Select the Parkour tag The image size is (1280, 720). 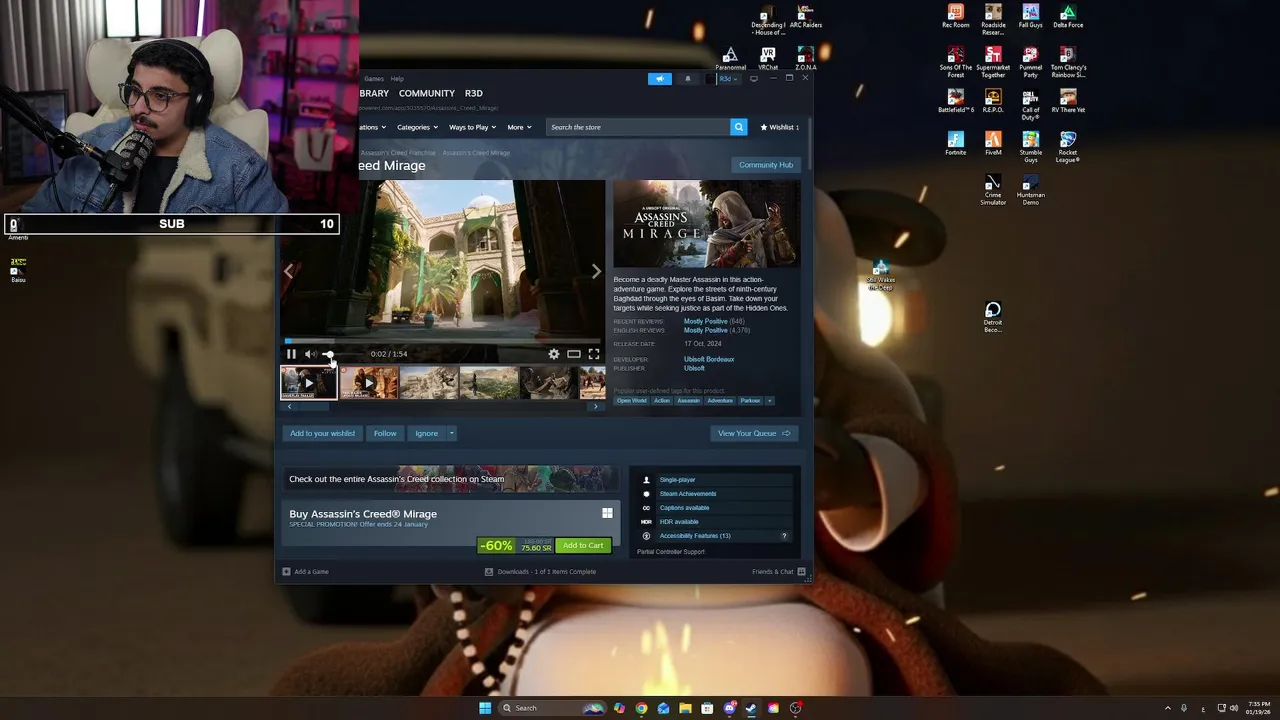coord(750,401)
